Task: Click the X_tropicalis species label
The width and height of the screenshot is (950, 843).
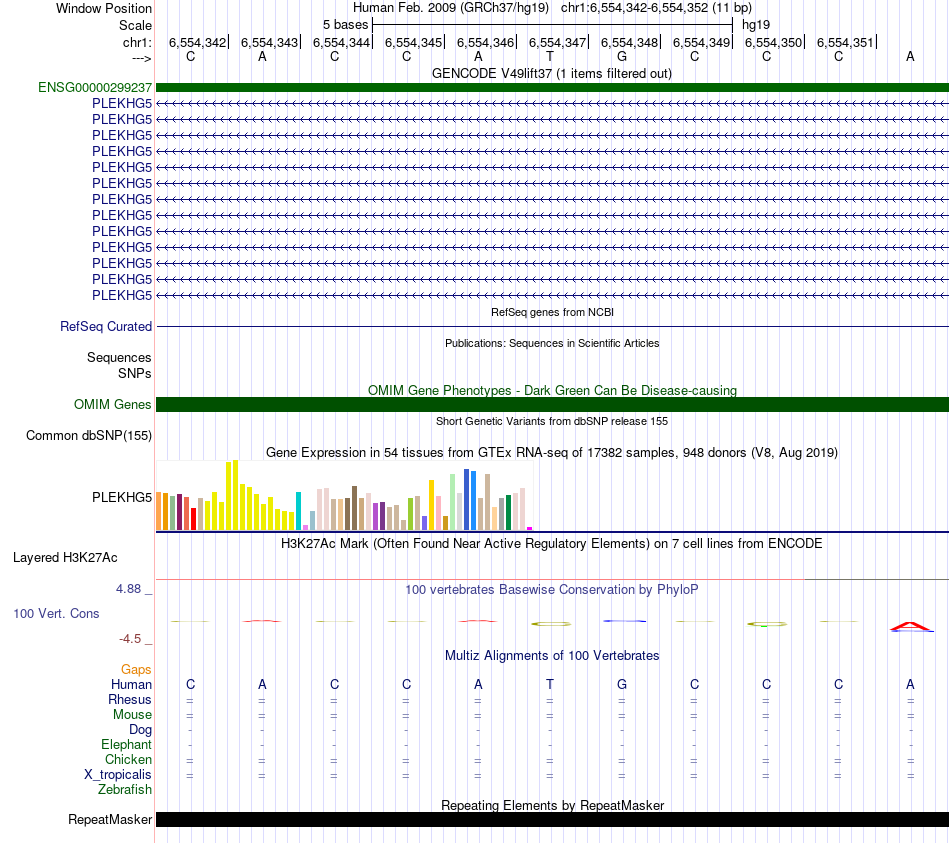Action: 118,775
